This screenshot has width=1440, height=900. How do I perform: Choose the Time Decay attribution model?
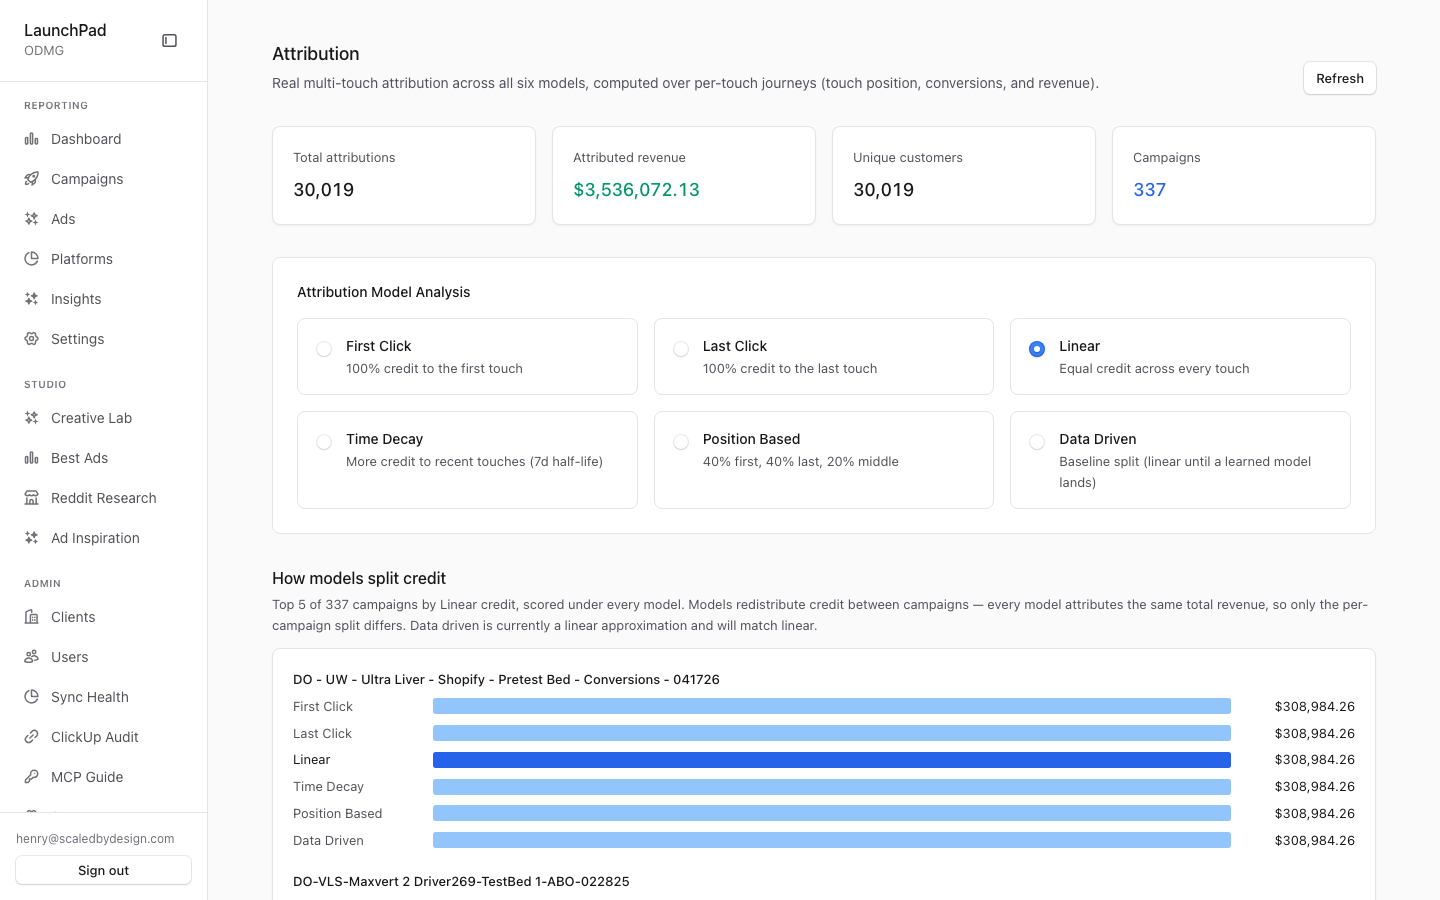pos(467,460)
